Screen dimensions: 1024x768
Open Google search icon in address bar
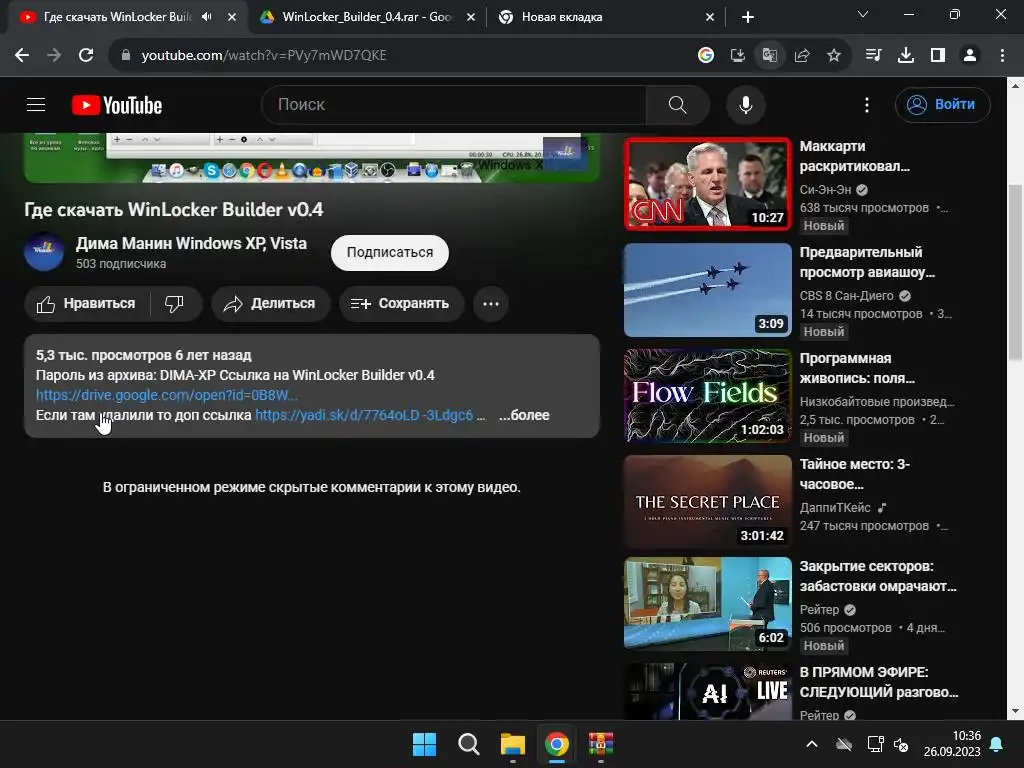pos(705,56)
